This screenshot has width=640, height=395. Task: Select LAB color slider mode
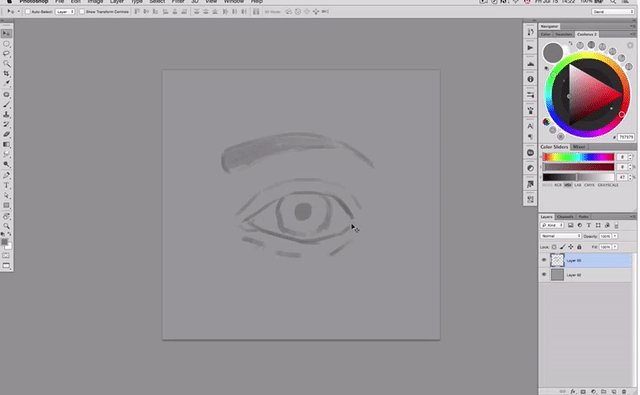pyautogui.click(x=578, y=185)
